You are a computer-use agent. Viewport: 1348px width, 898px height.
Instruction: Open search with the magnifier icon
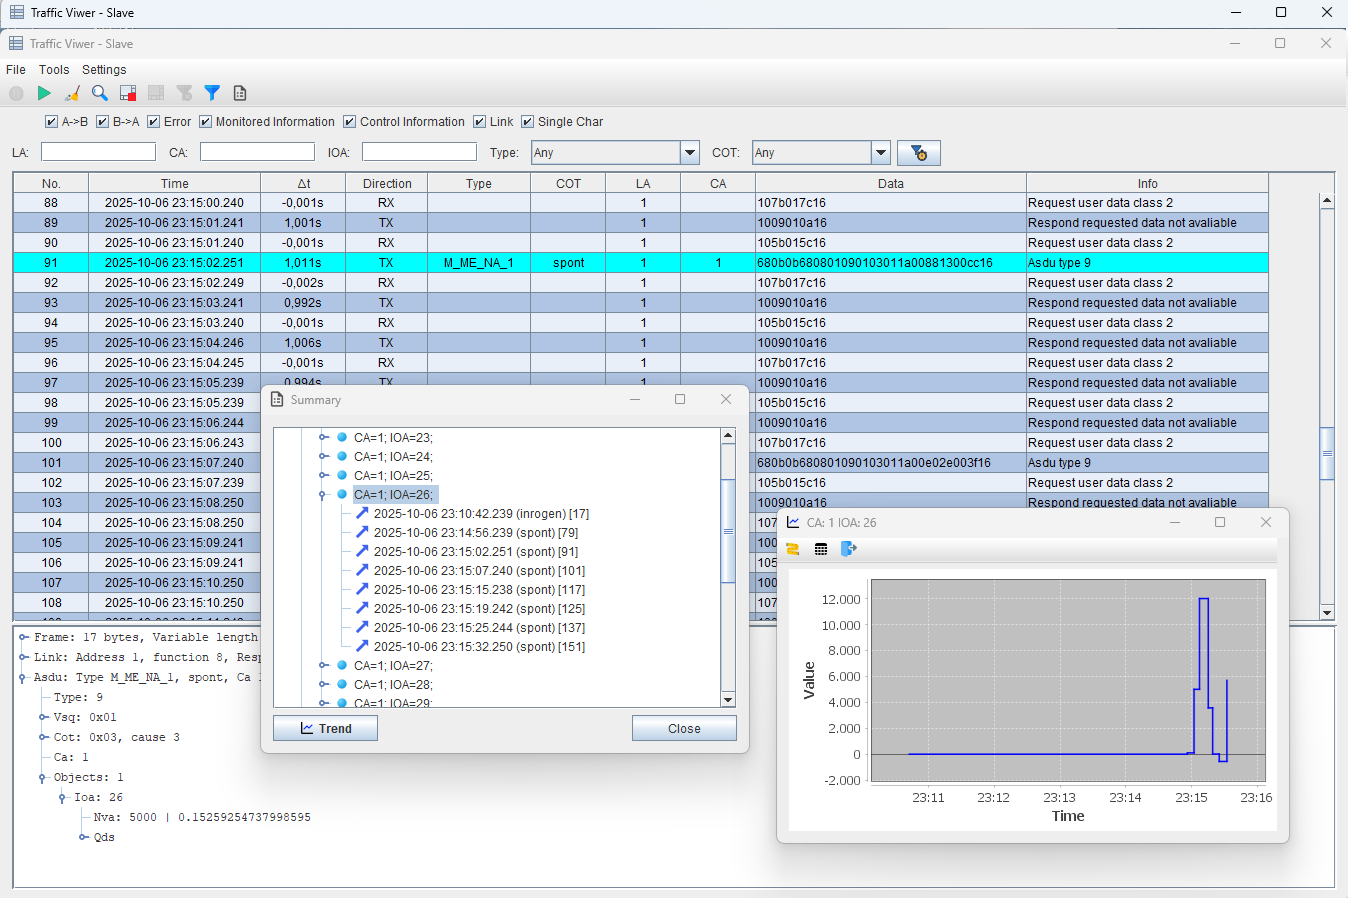tap(100, 93)
